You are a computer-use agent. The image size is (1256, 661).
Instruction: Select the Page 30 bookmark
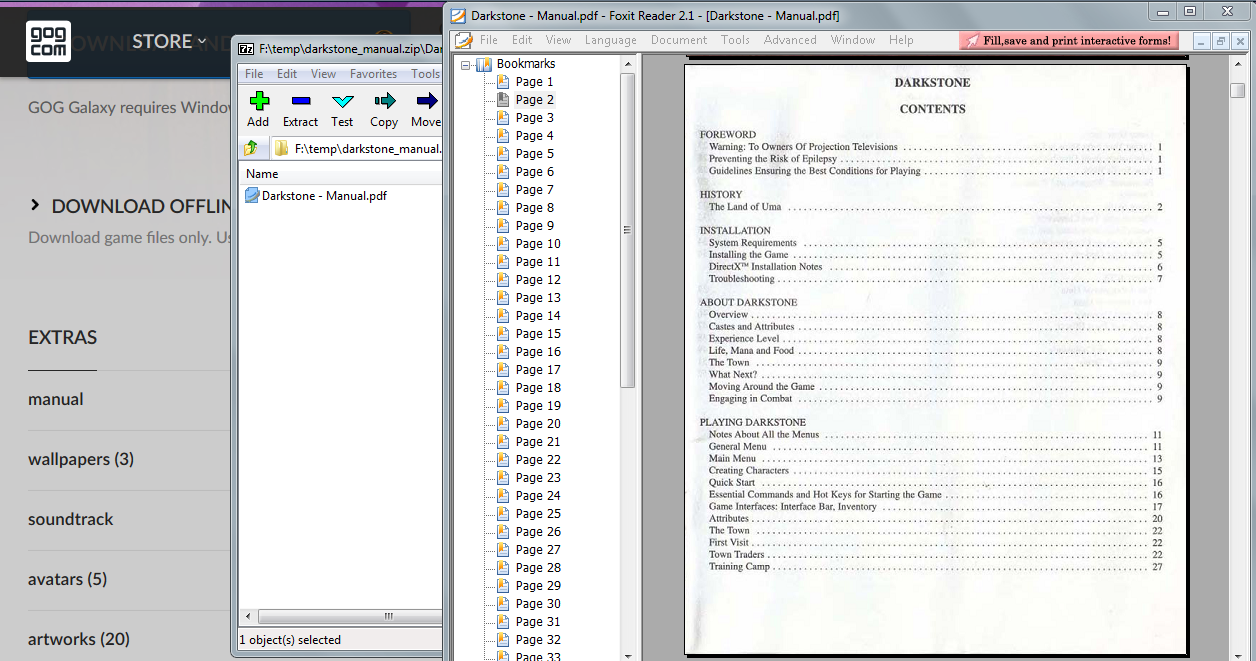[538, 604]
